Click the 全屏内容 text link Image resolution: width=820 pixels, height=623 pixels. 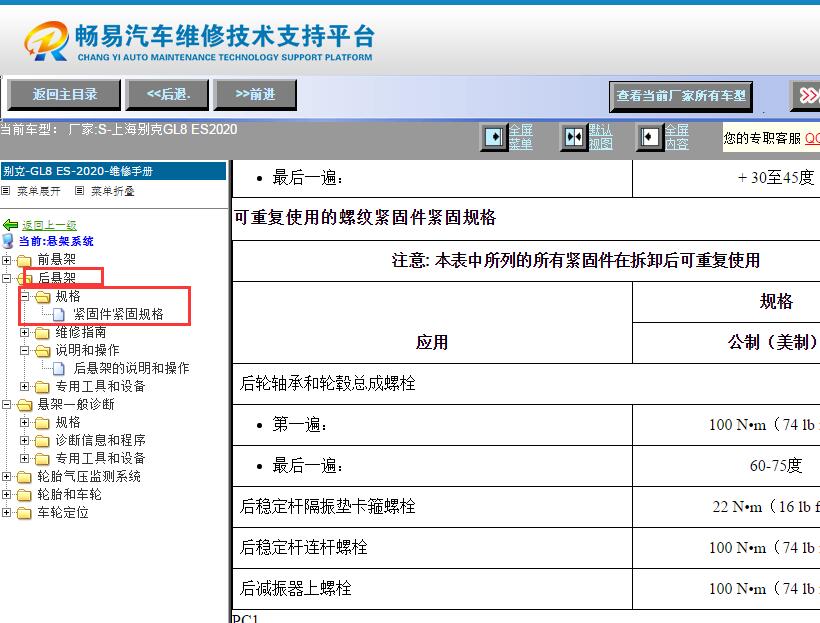tap(677, 137)
